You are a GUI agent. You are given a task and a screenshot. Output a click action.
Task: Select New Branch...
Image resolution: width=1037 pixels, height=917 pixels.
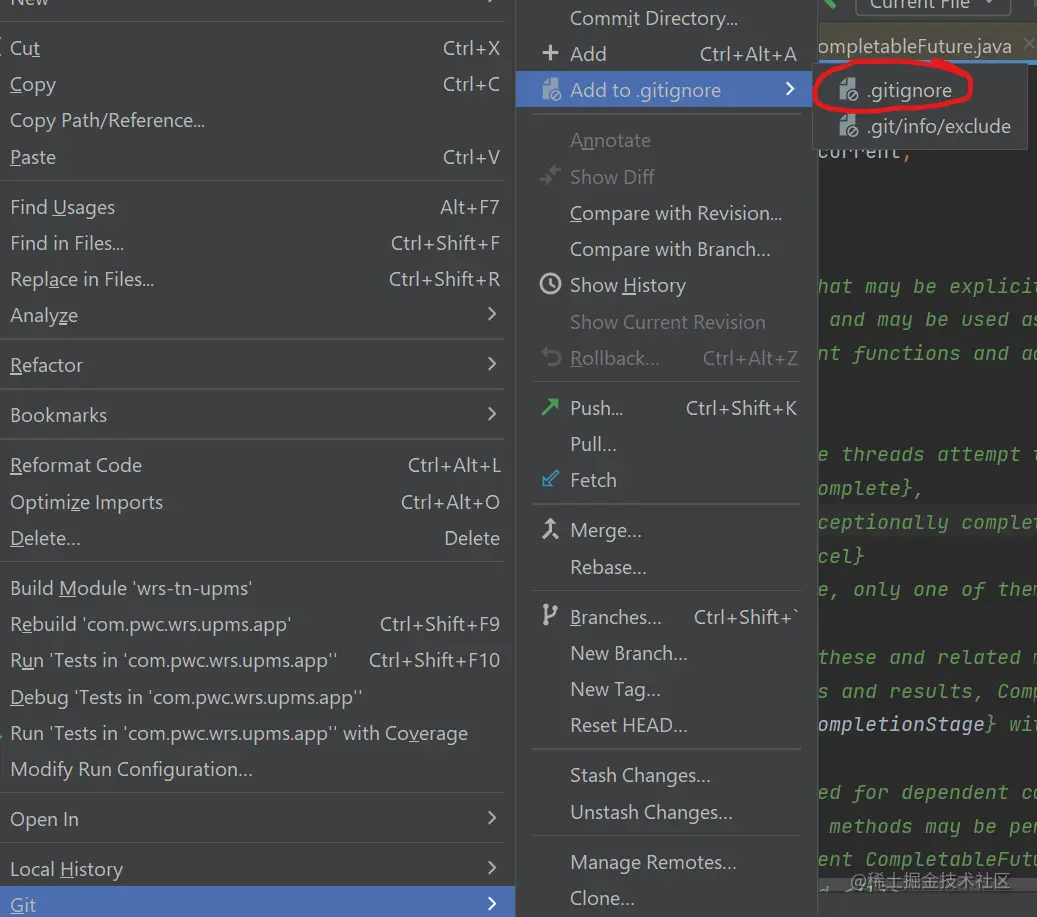click(x=667, y=653)
